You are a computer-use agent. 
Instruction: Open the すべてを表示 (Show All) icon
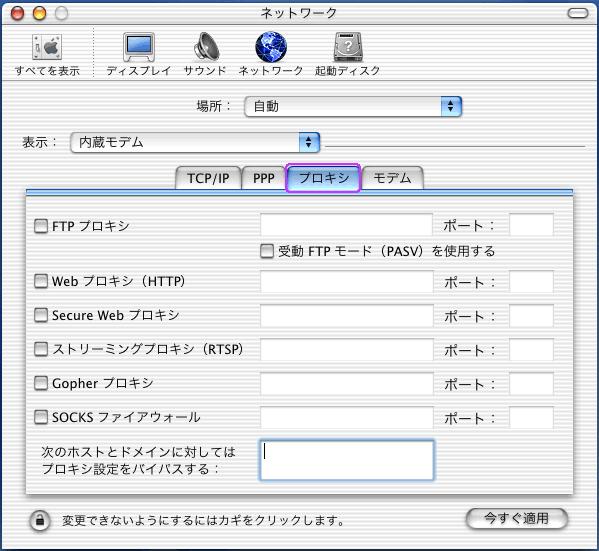(x=47, y=48)
